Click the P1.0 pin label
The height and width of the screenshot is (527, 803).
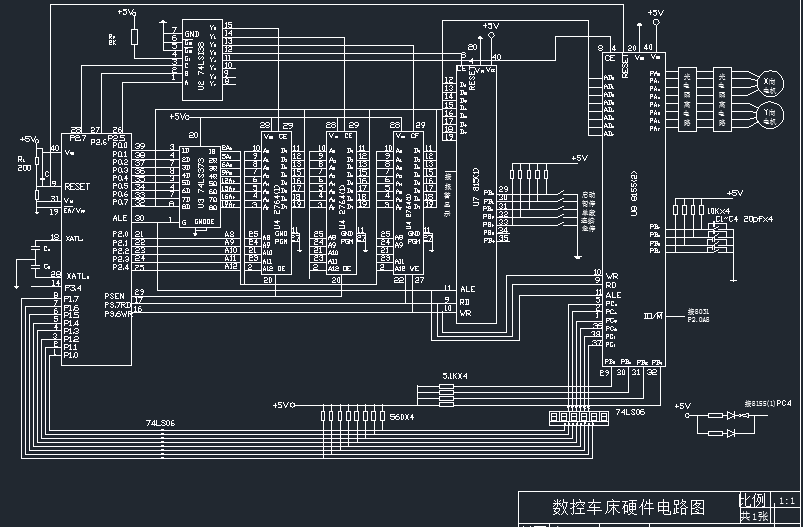[x=71, y=355]
